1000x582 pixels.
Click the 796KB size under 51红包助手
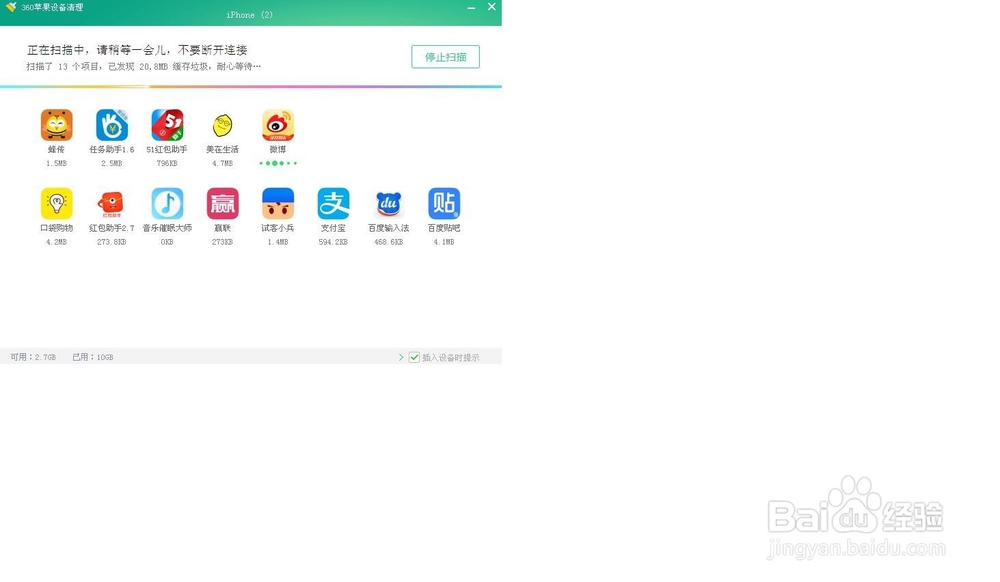167,164
